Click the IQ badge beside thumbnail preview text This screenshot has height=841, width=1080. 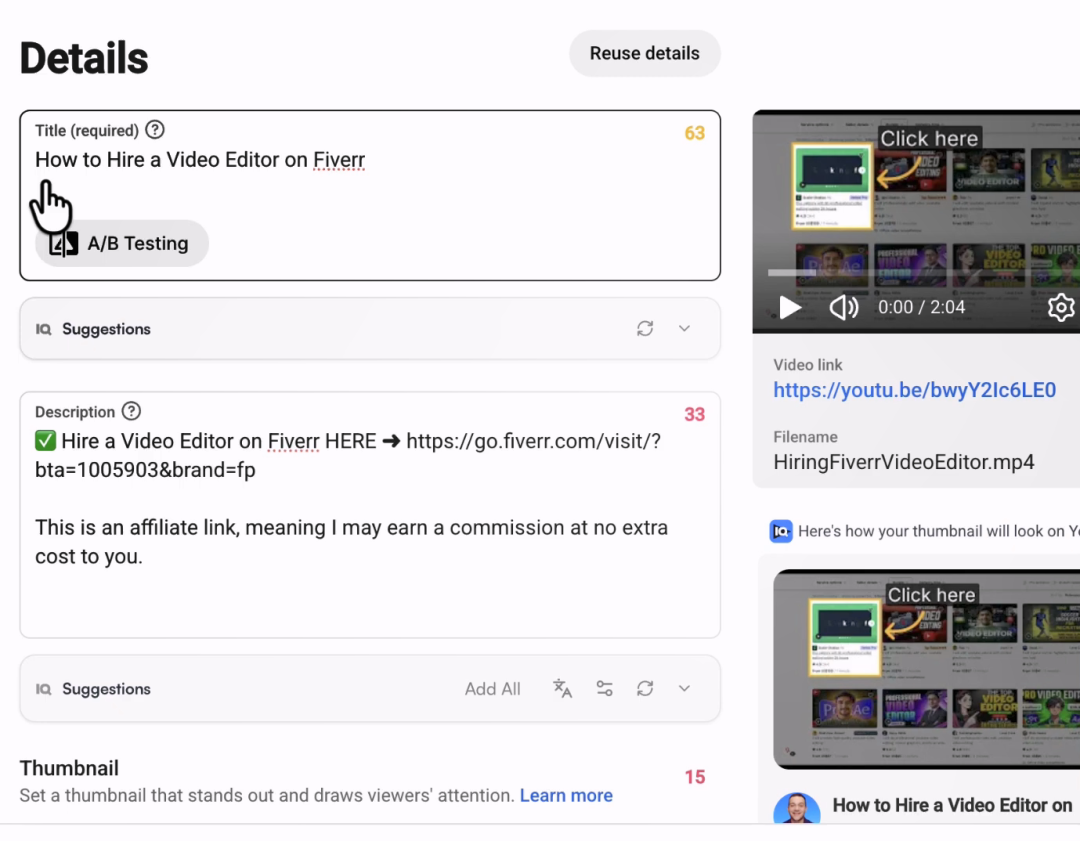tap(780, 531)
